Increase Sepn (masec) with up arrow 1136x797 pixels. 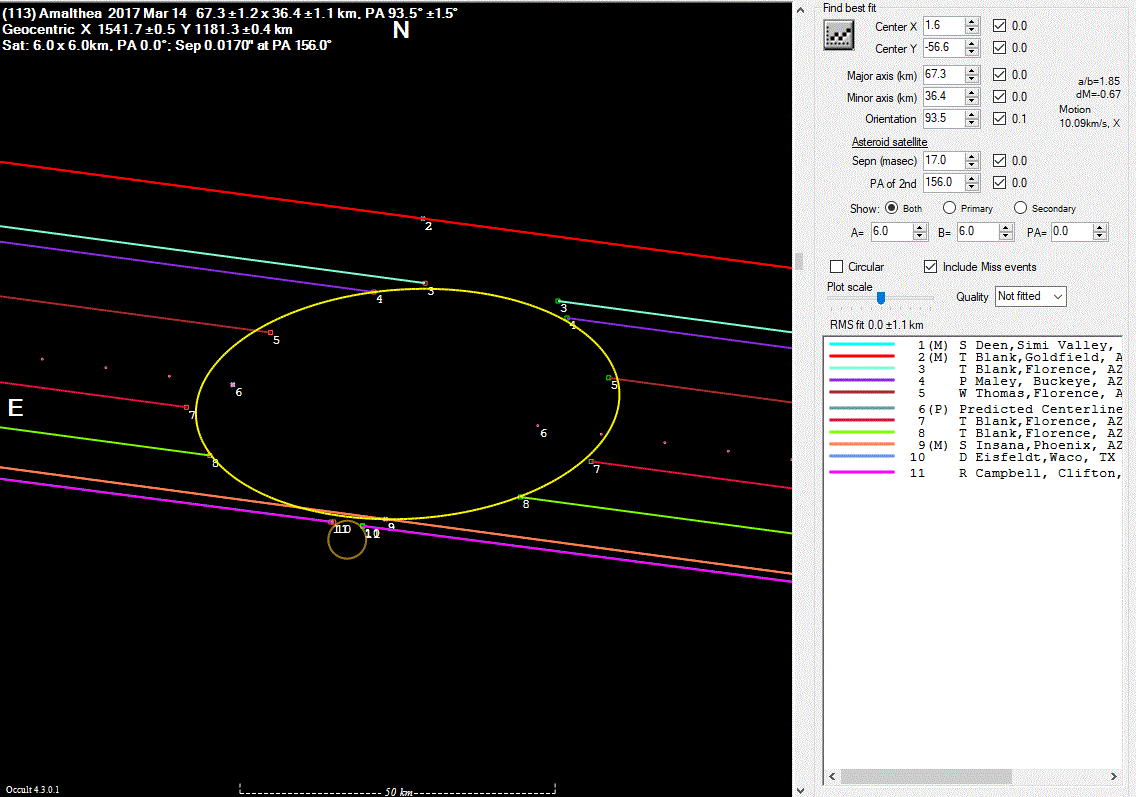(x=972, y=156)
